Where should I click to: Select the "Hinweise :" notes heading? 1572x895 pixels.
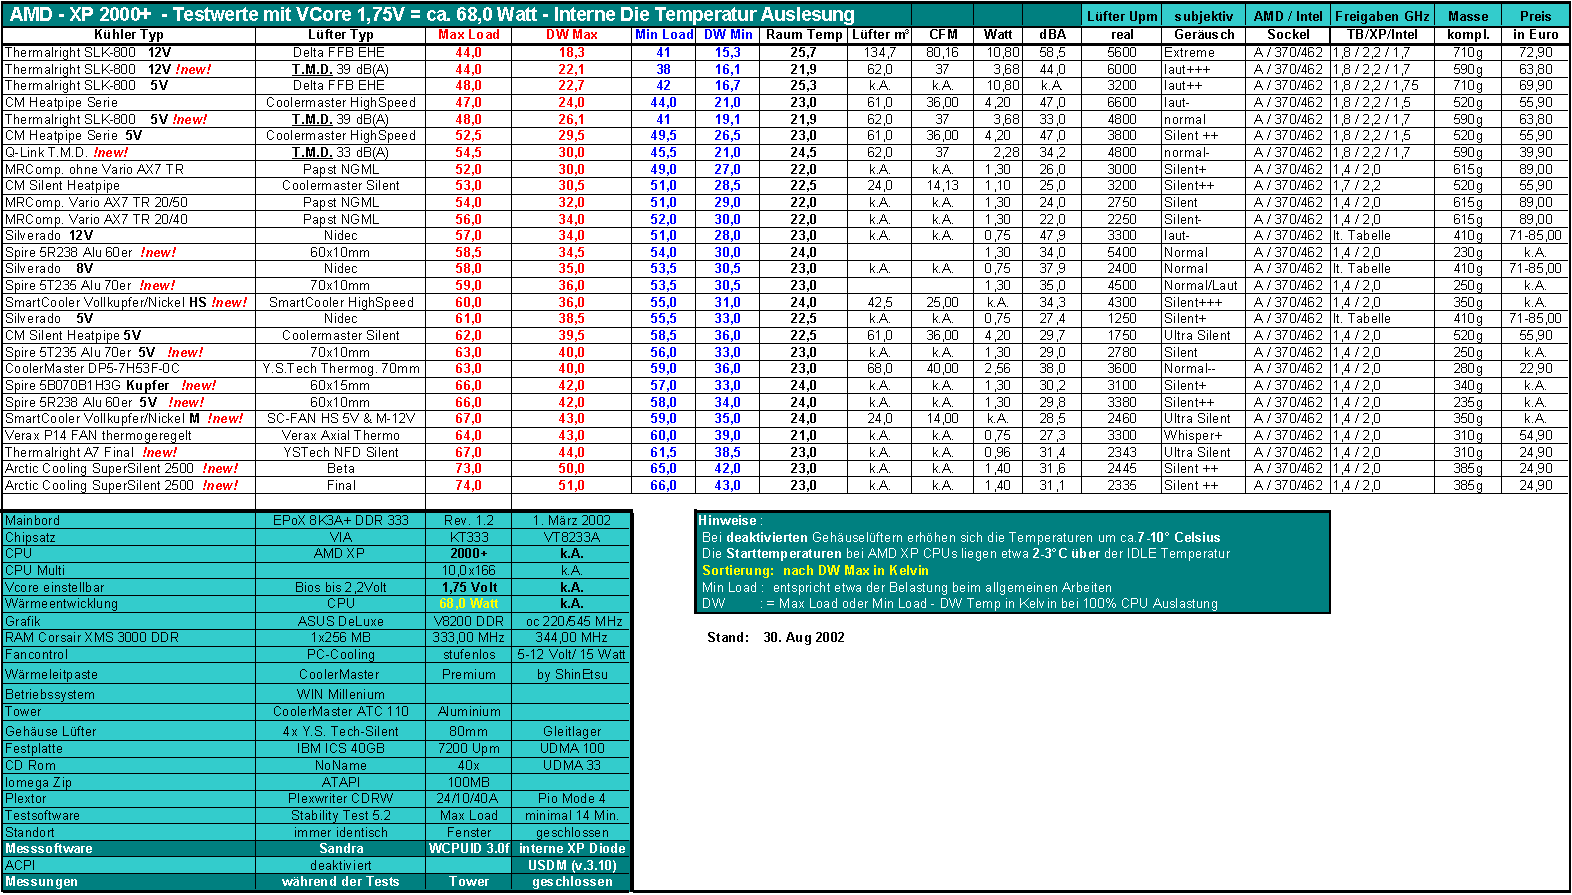click(730, 520)
